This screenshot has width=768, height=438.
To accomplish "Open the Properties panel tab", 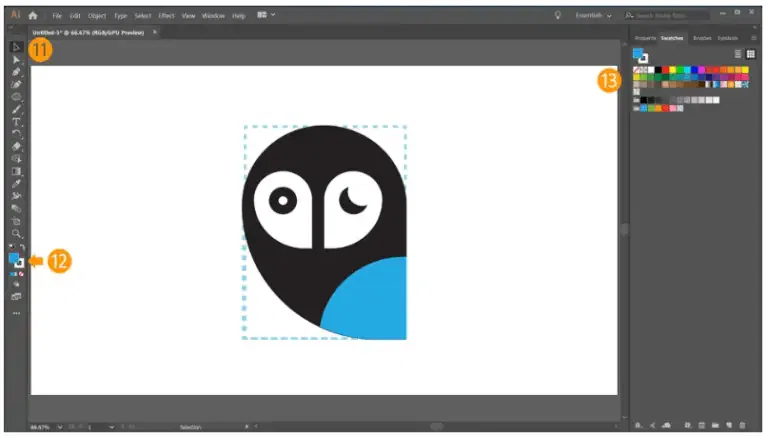I will point(646,38).
